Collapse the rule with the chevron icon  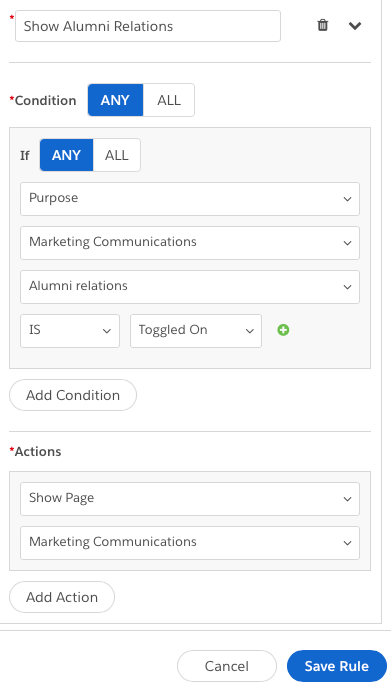355,26
